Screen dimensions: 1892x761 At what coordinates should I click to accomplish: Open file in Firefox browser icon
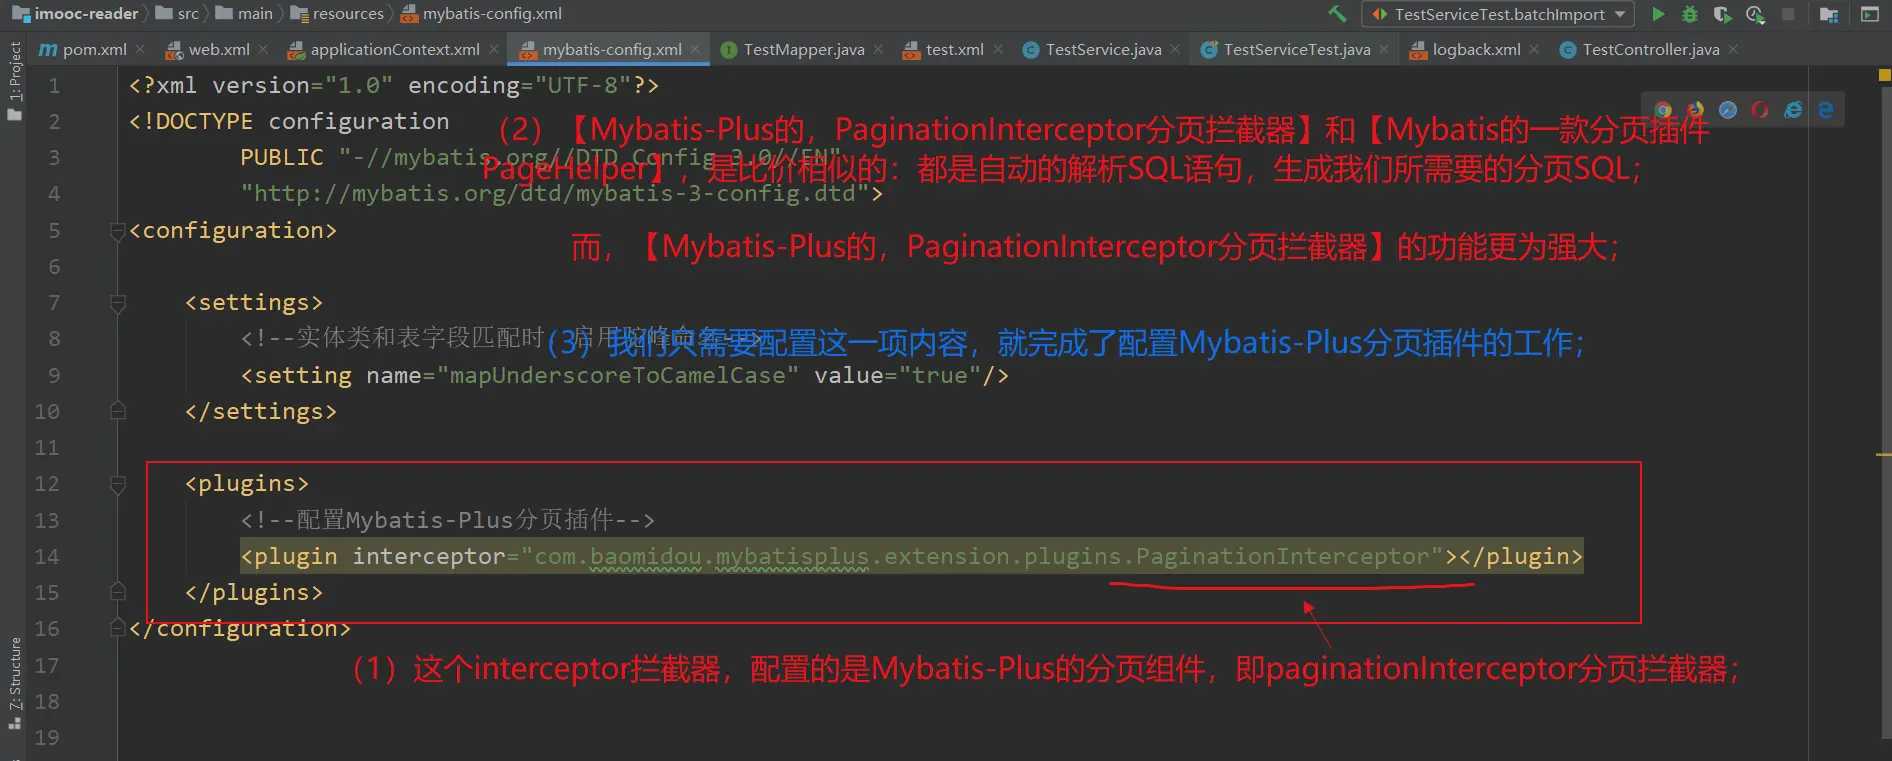click(1695, 110)
